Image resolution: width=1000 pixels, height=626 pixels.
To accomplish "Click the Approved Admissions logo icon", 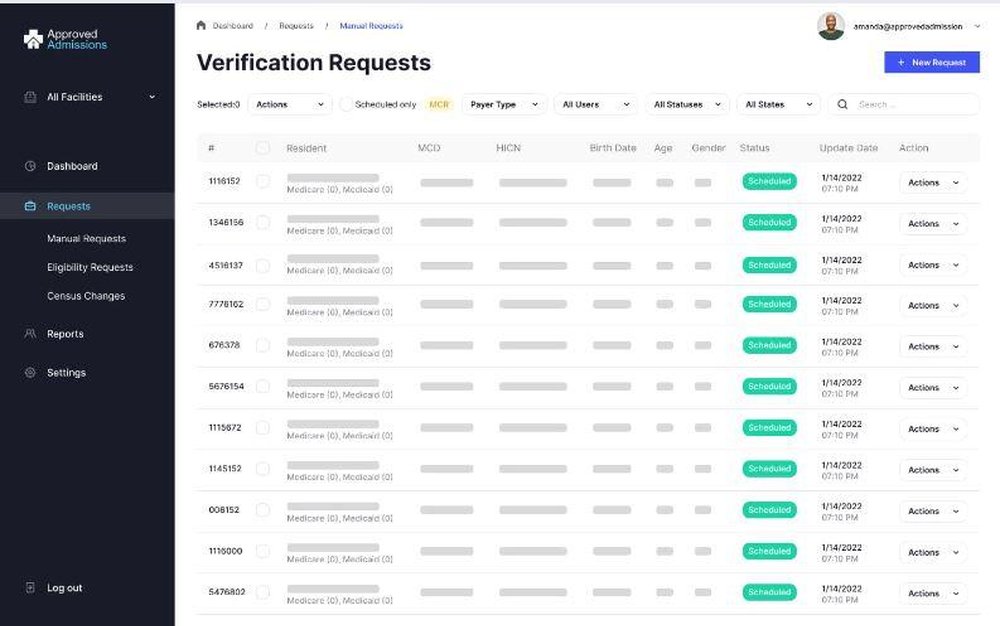I will (33, 39).
